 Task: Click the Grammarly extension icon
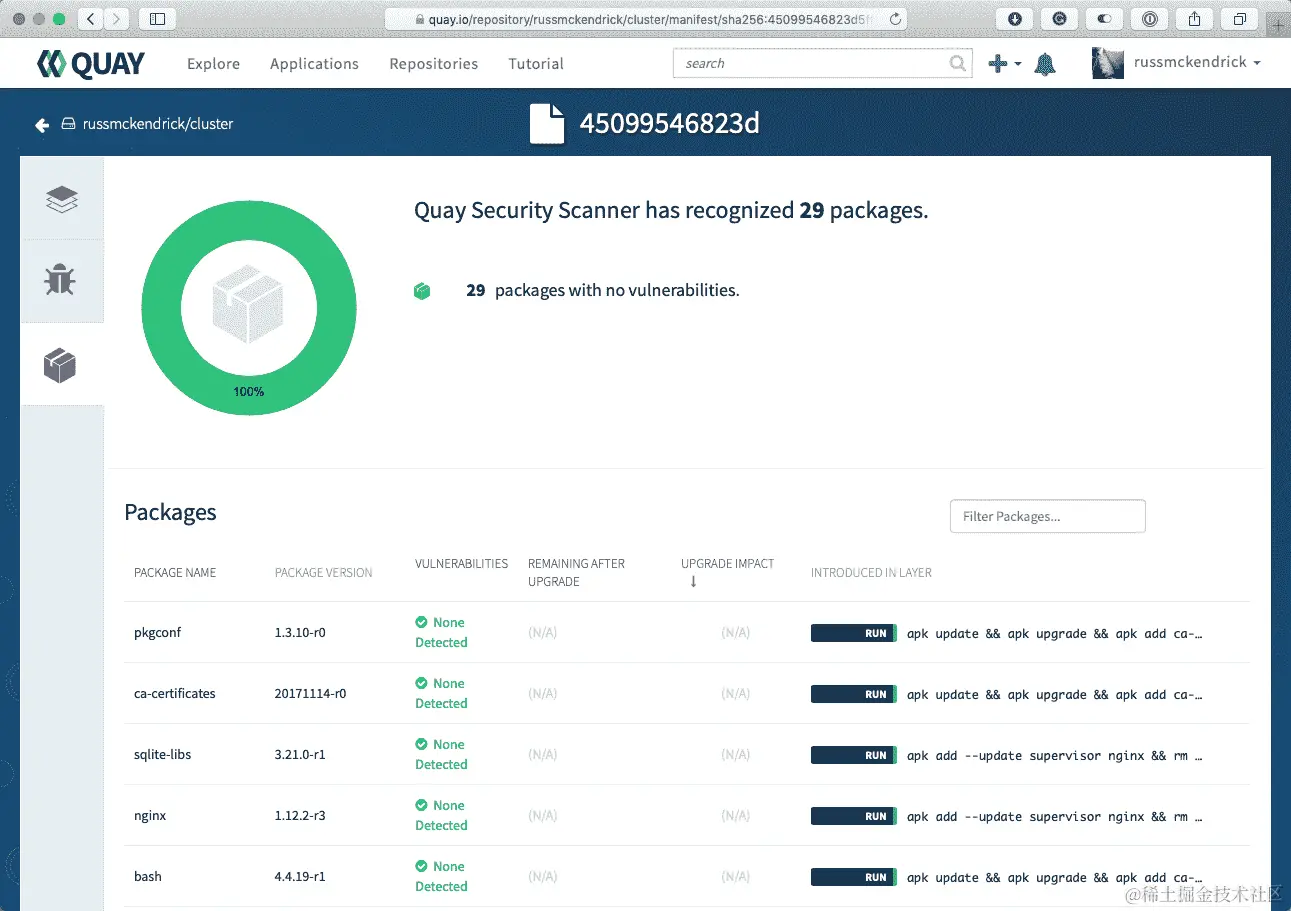1060,19
